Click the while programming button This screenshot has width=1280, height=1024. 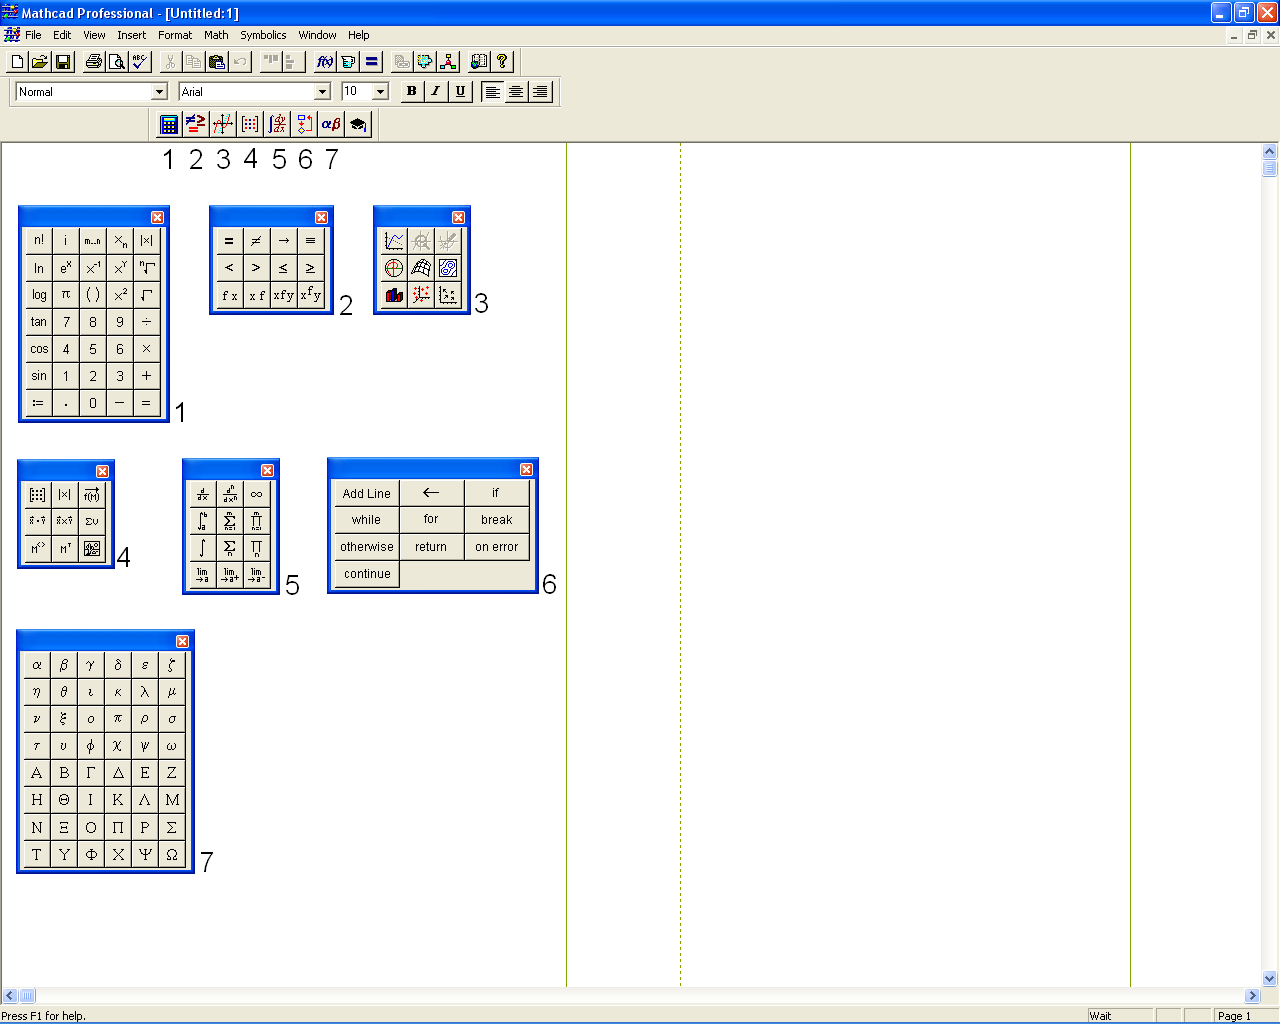tap(366, 520)
